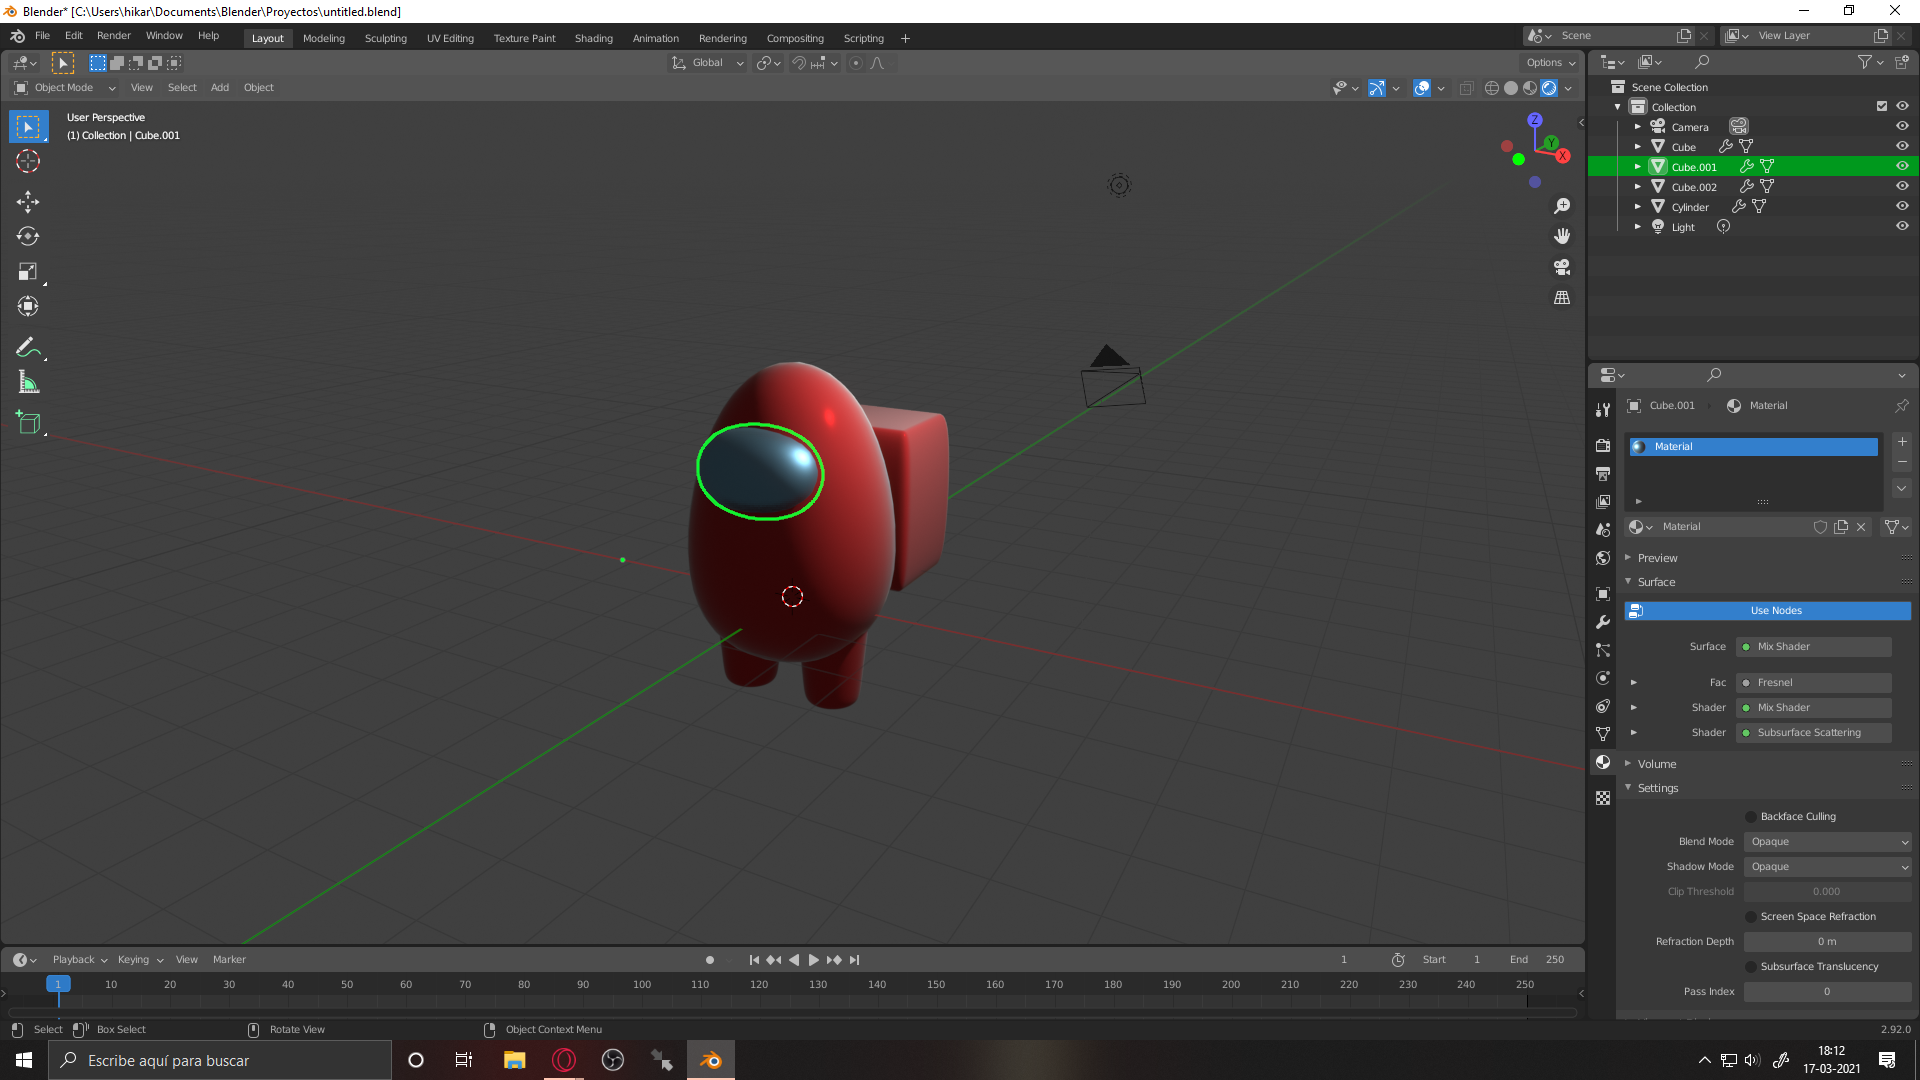Toggle camera view in viewport
The image size is (1920, 1080).
point(1562,267)
